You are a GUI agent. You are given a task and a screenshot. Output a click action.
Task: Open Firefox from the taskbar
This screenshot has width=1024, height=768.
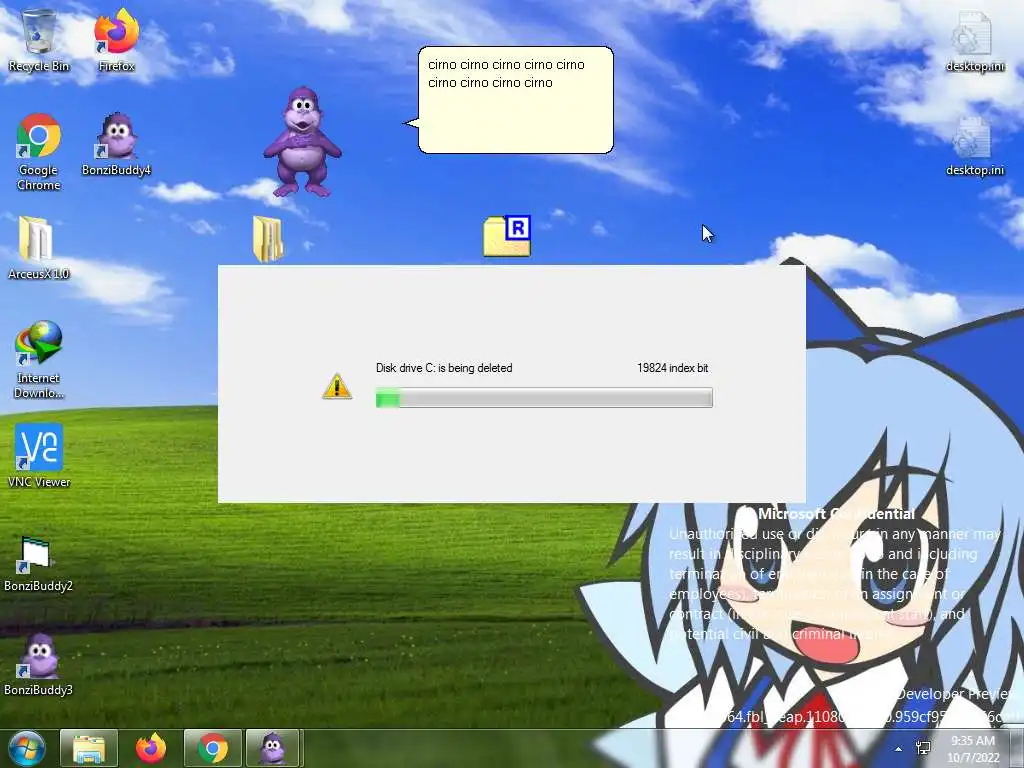coord(151,748)
